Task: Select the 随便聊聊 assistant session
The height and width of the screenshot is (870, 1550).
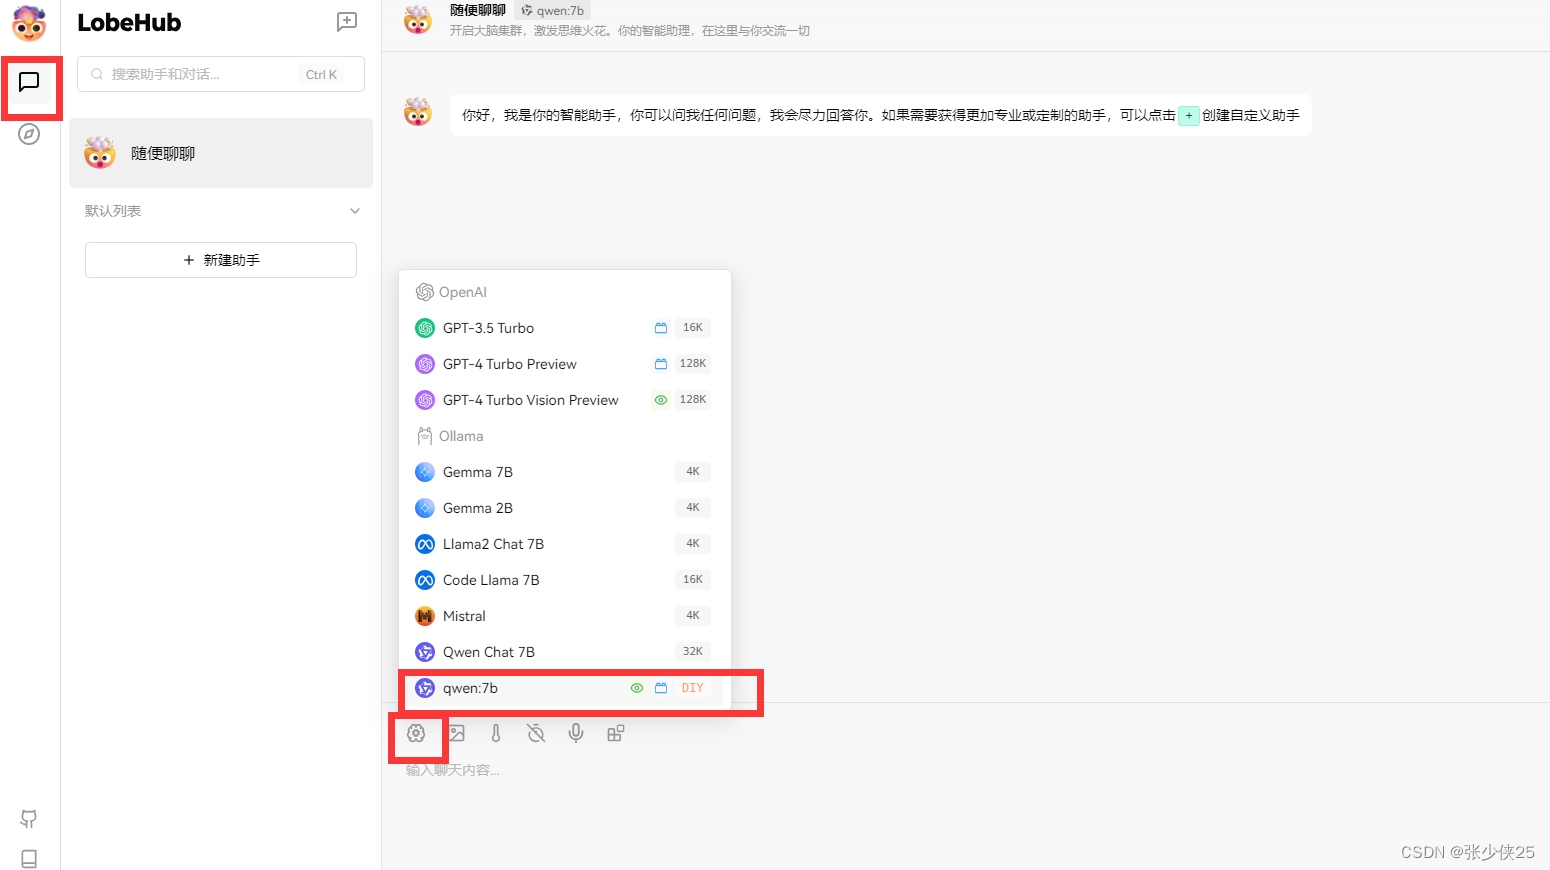Action: pyautogui.click(x=220, y=153)
